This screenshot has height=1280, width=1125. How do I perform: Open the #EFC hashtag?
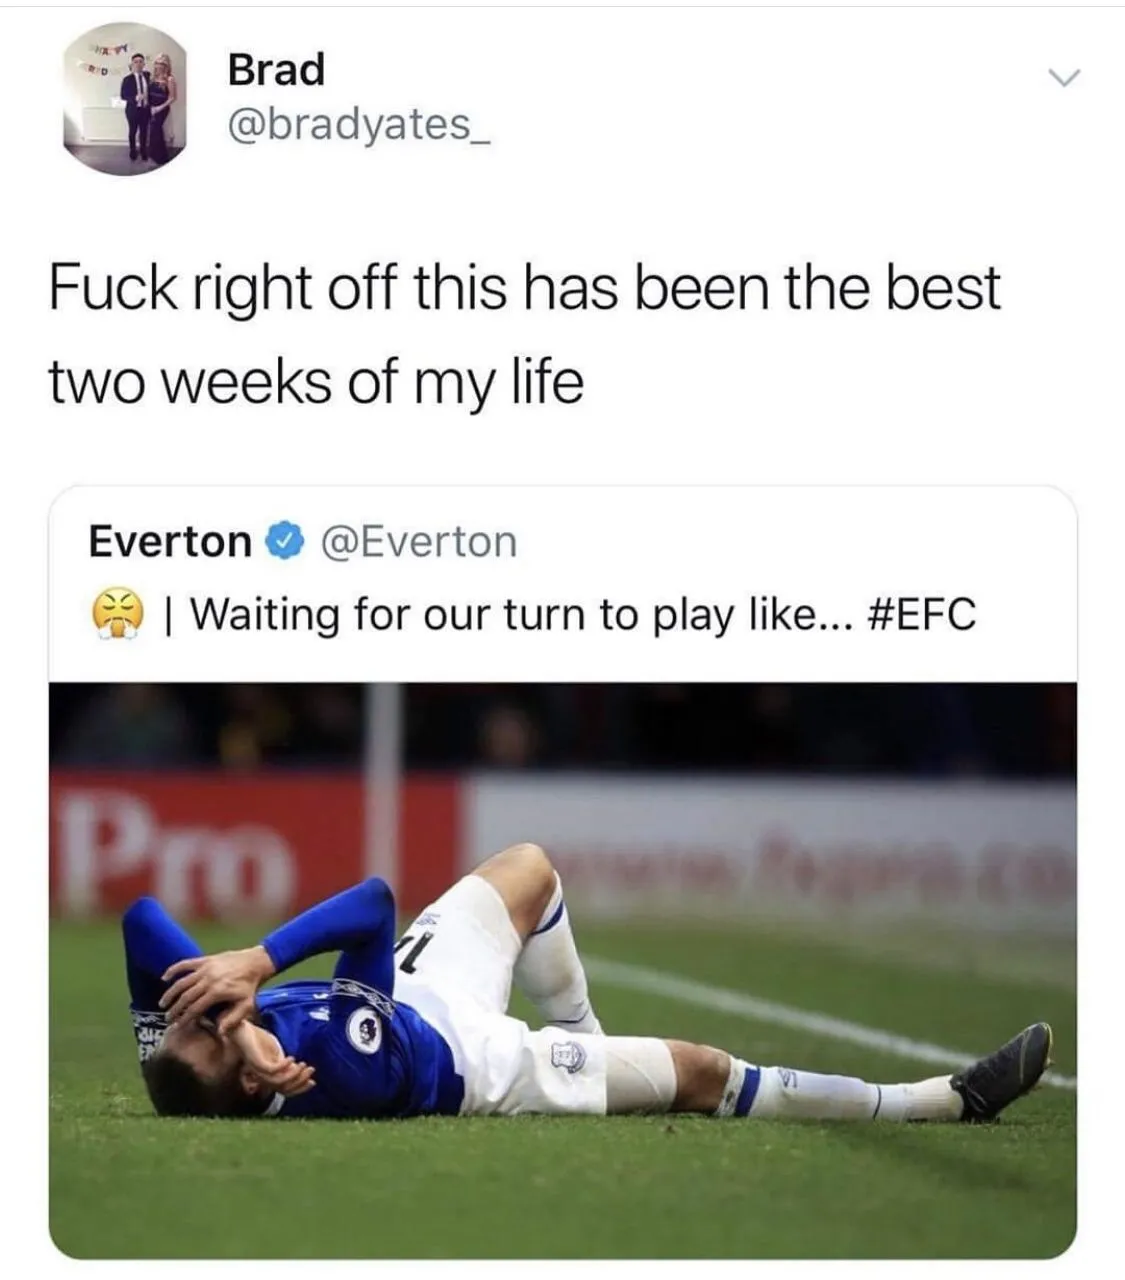[916, 613]
